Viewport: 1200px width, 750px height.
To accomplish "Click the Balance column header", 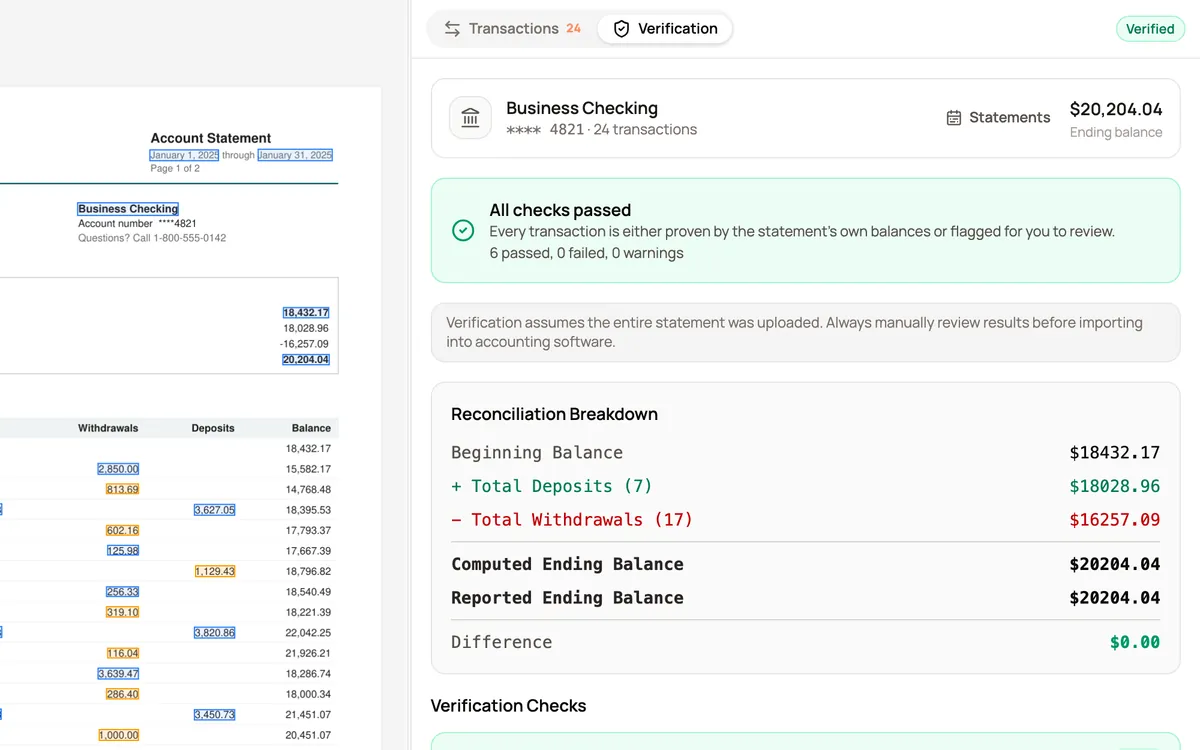I will [x=311, y=428].
